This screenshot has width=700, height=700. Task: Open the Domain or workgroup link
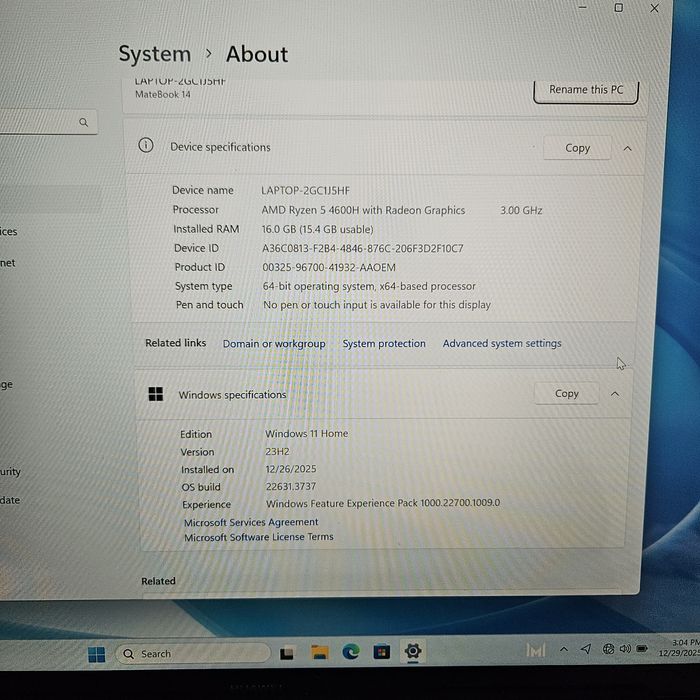tap(274, 344)
